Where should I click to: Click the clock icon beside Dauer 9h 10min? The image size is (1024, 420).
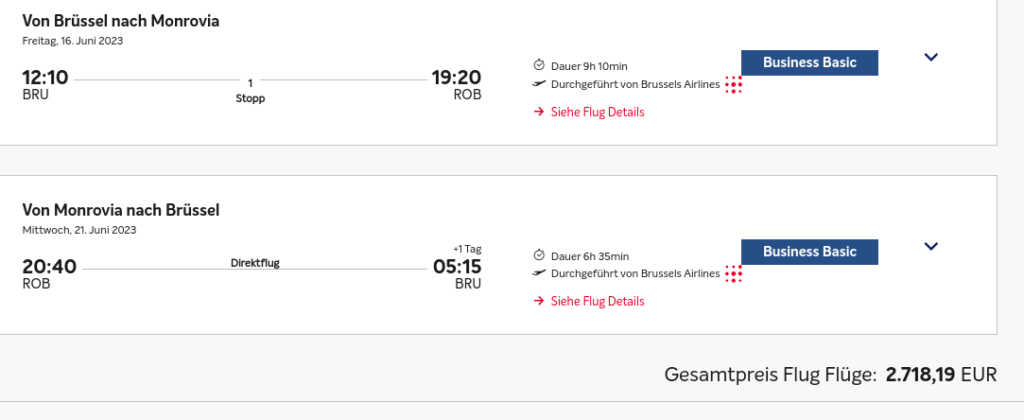(539, 65)
